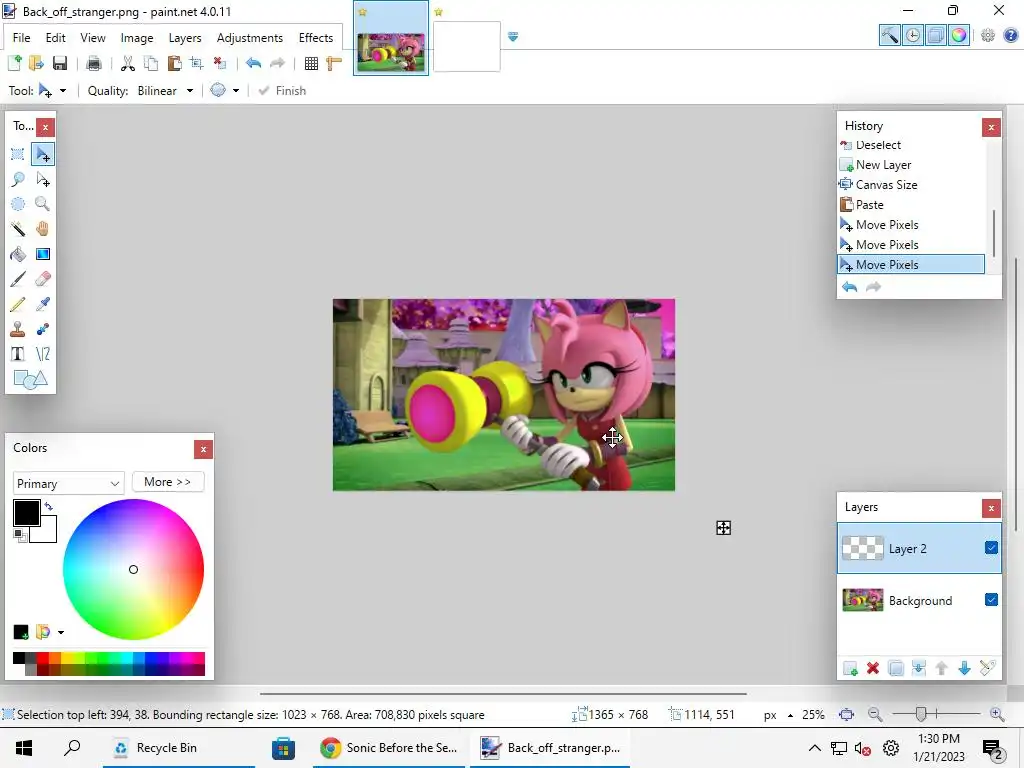Open the palette options dropdown arrow
Screen dimensions: 1024x768
pyautogui.click(x=61, y=632)
